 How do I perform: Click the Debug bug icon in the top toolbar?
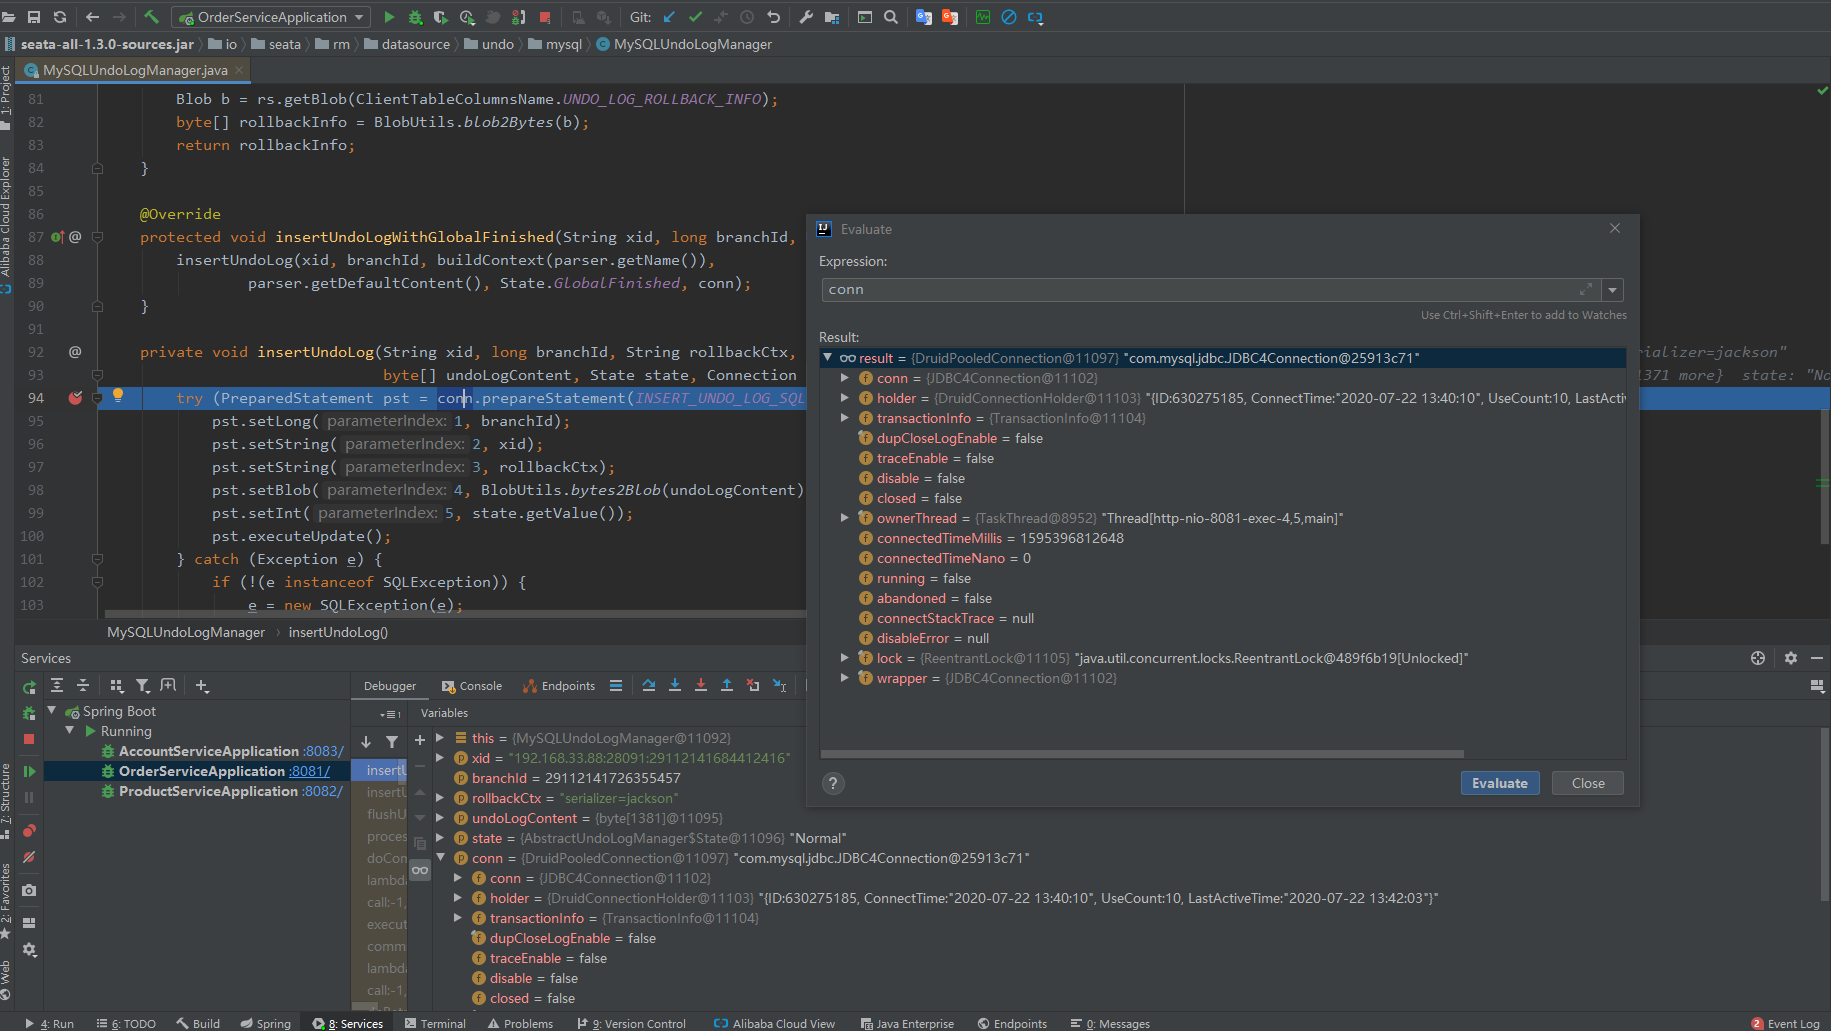tap(415, 17)
